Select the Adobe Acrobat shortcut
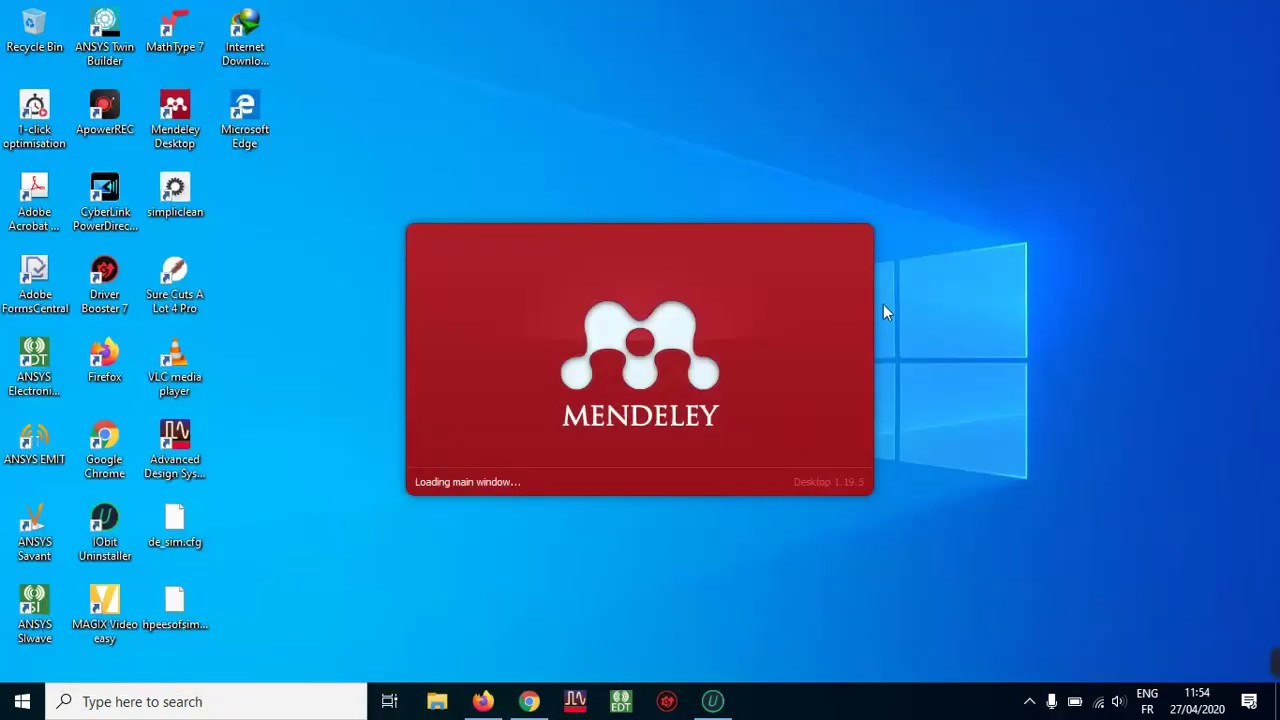The image size is (1280, 720). tap(34, 203)
